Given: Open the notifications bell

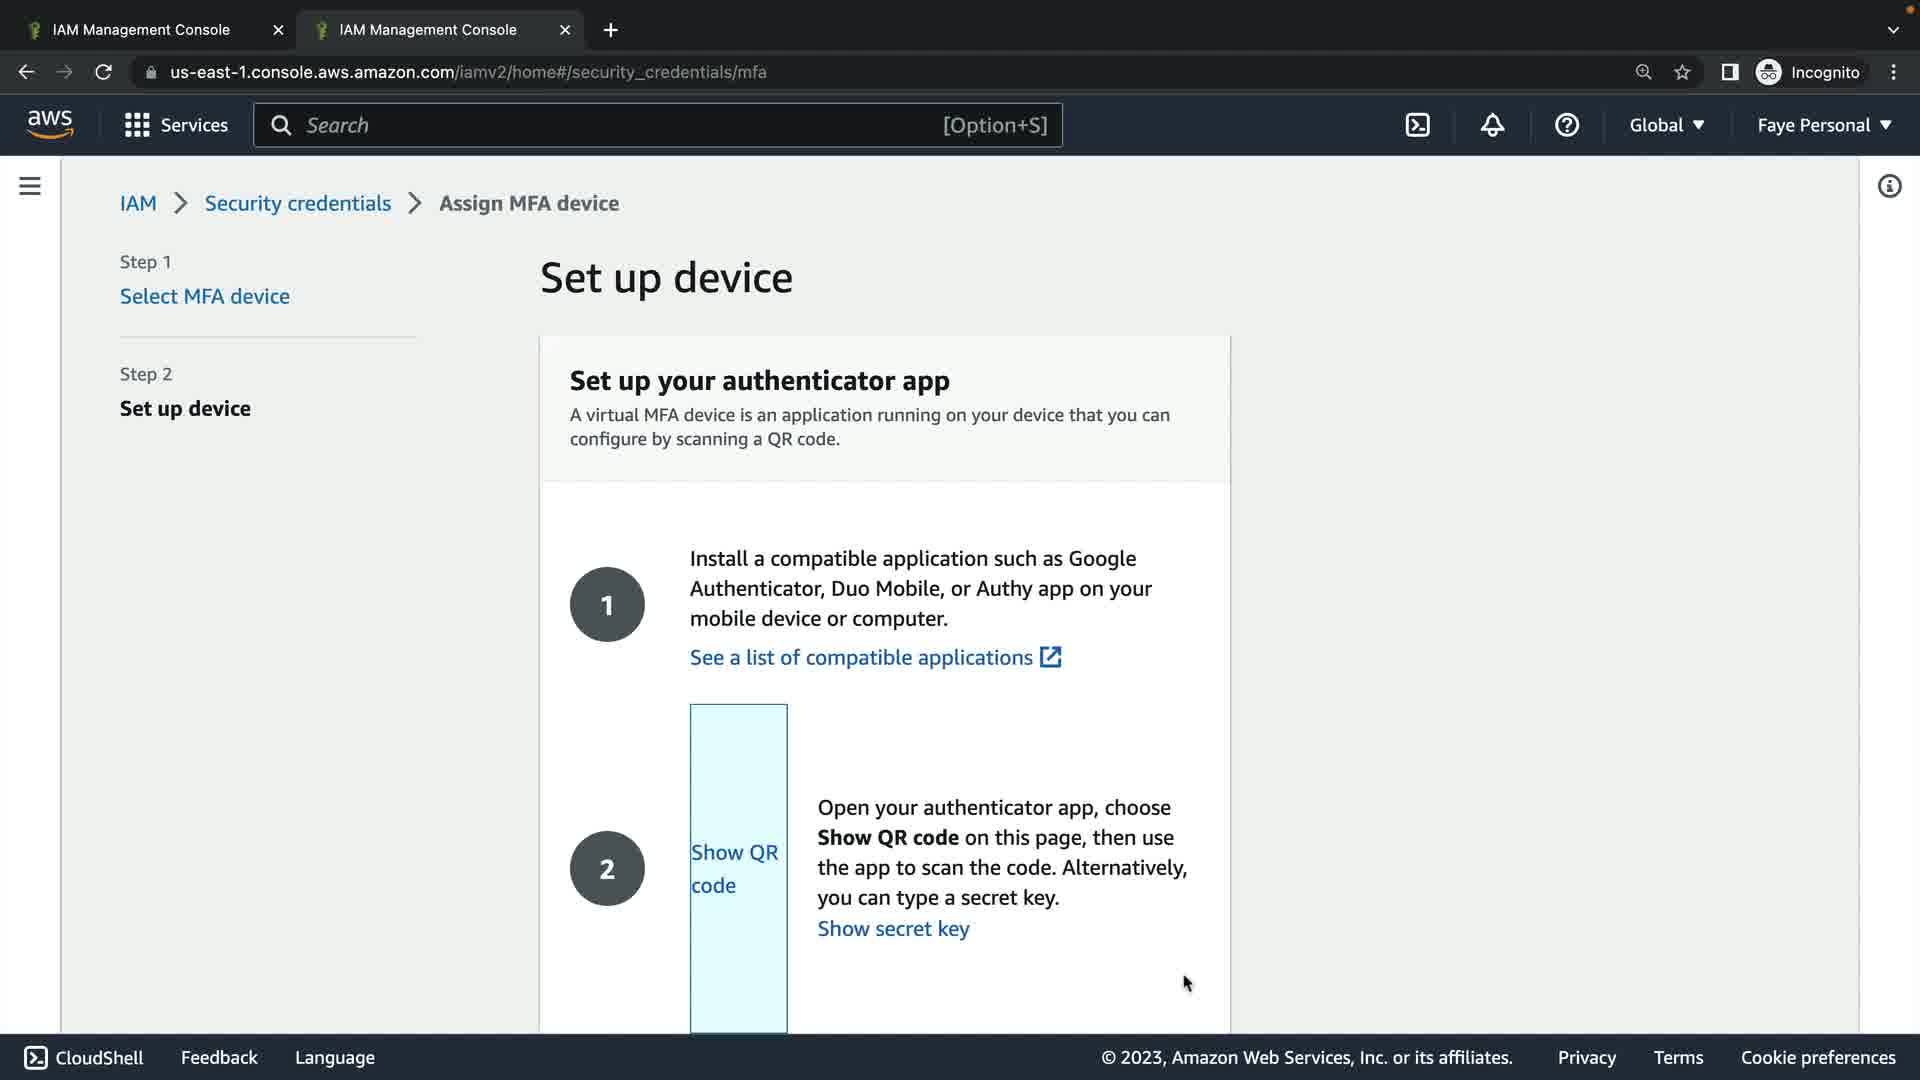Looking at the screenshot, I should click(x=1492, y=125).
